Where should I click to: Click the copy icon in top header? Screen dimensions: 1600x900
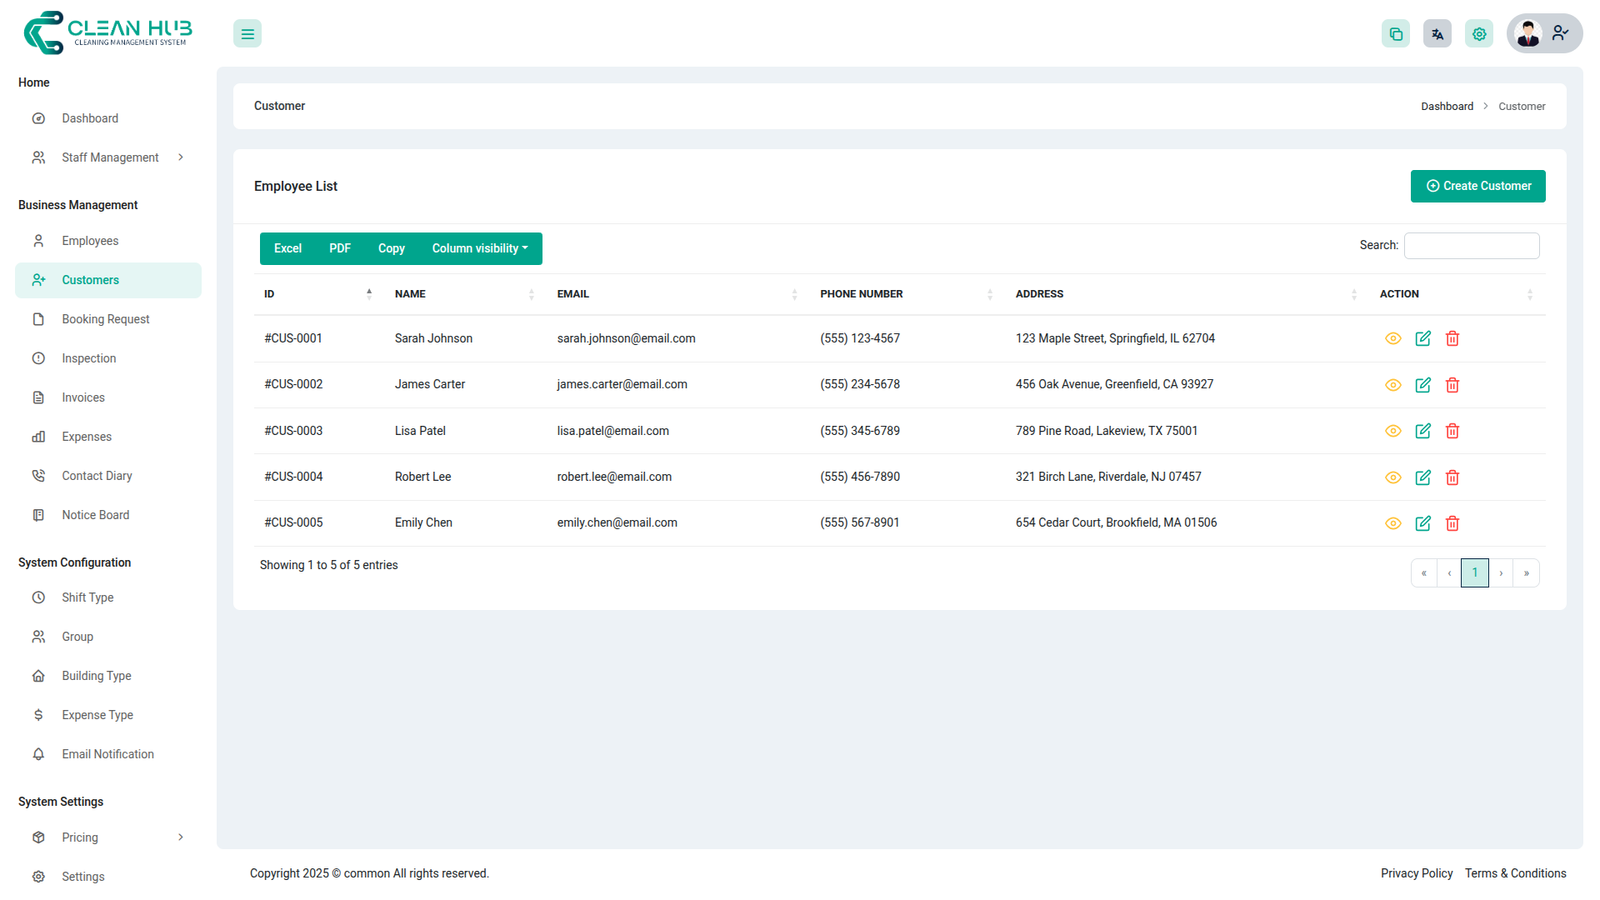click(x=1395, y=34)
